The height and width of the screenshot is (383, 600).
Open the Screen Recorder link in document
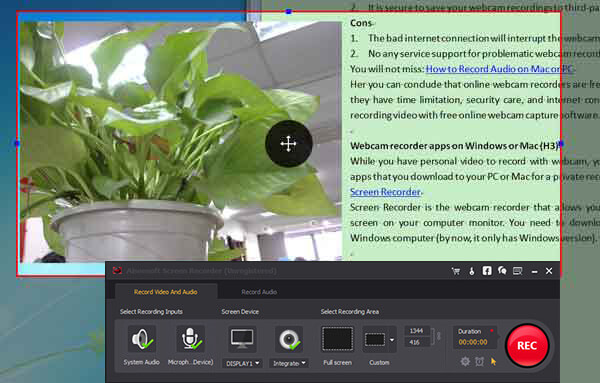[x=385, y=192]
